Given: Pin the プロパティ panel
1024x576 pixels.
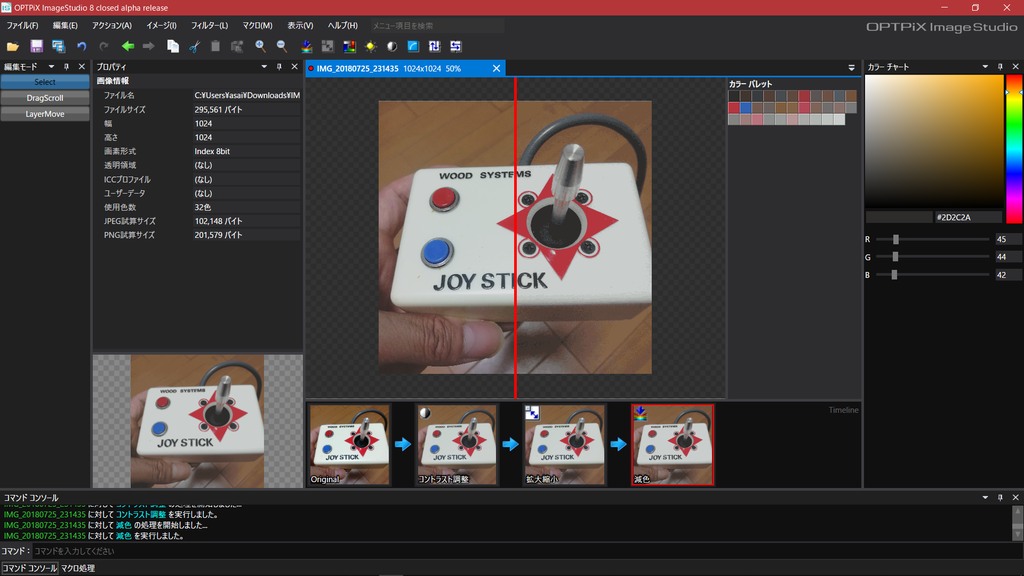Looking at the screenshot, I should pyautogui.click(x=279, y=67).
